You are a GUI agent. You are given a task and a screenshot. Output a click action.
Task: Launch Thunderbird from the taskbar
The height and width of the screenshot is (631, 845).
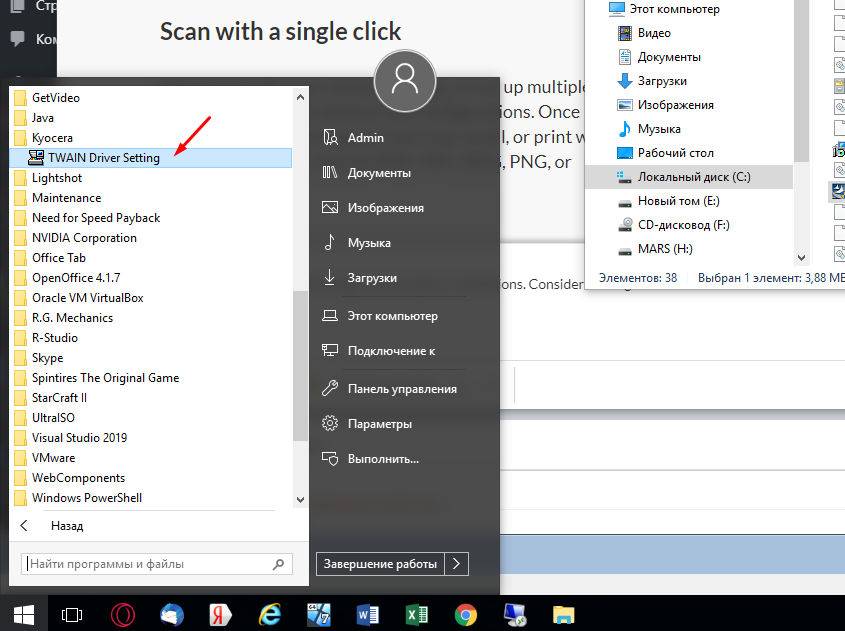(x=172, y=614)
